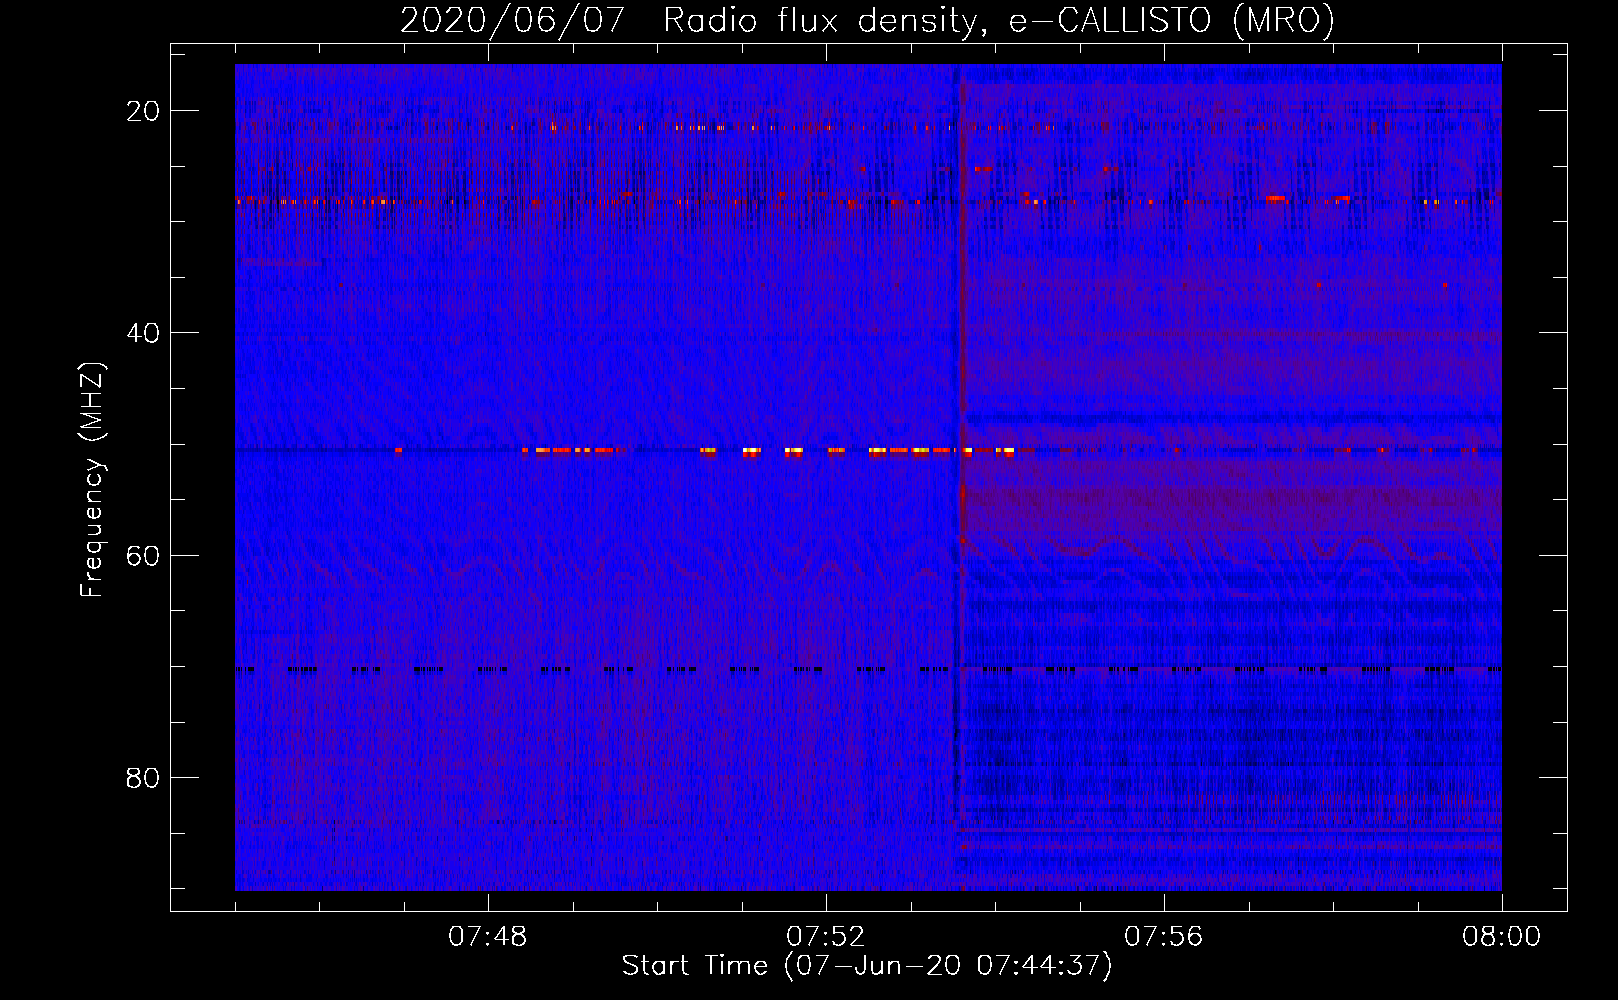Click the 60 frequency tick label
This screenshot has width=1618, height=1000.
[x=144, y=555]
